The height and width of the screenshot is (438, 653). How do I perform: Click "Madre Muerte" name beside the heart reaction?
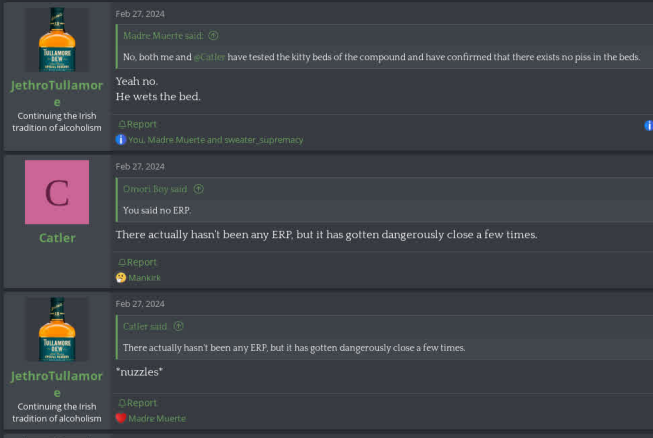[x=156, y=418]
